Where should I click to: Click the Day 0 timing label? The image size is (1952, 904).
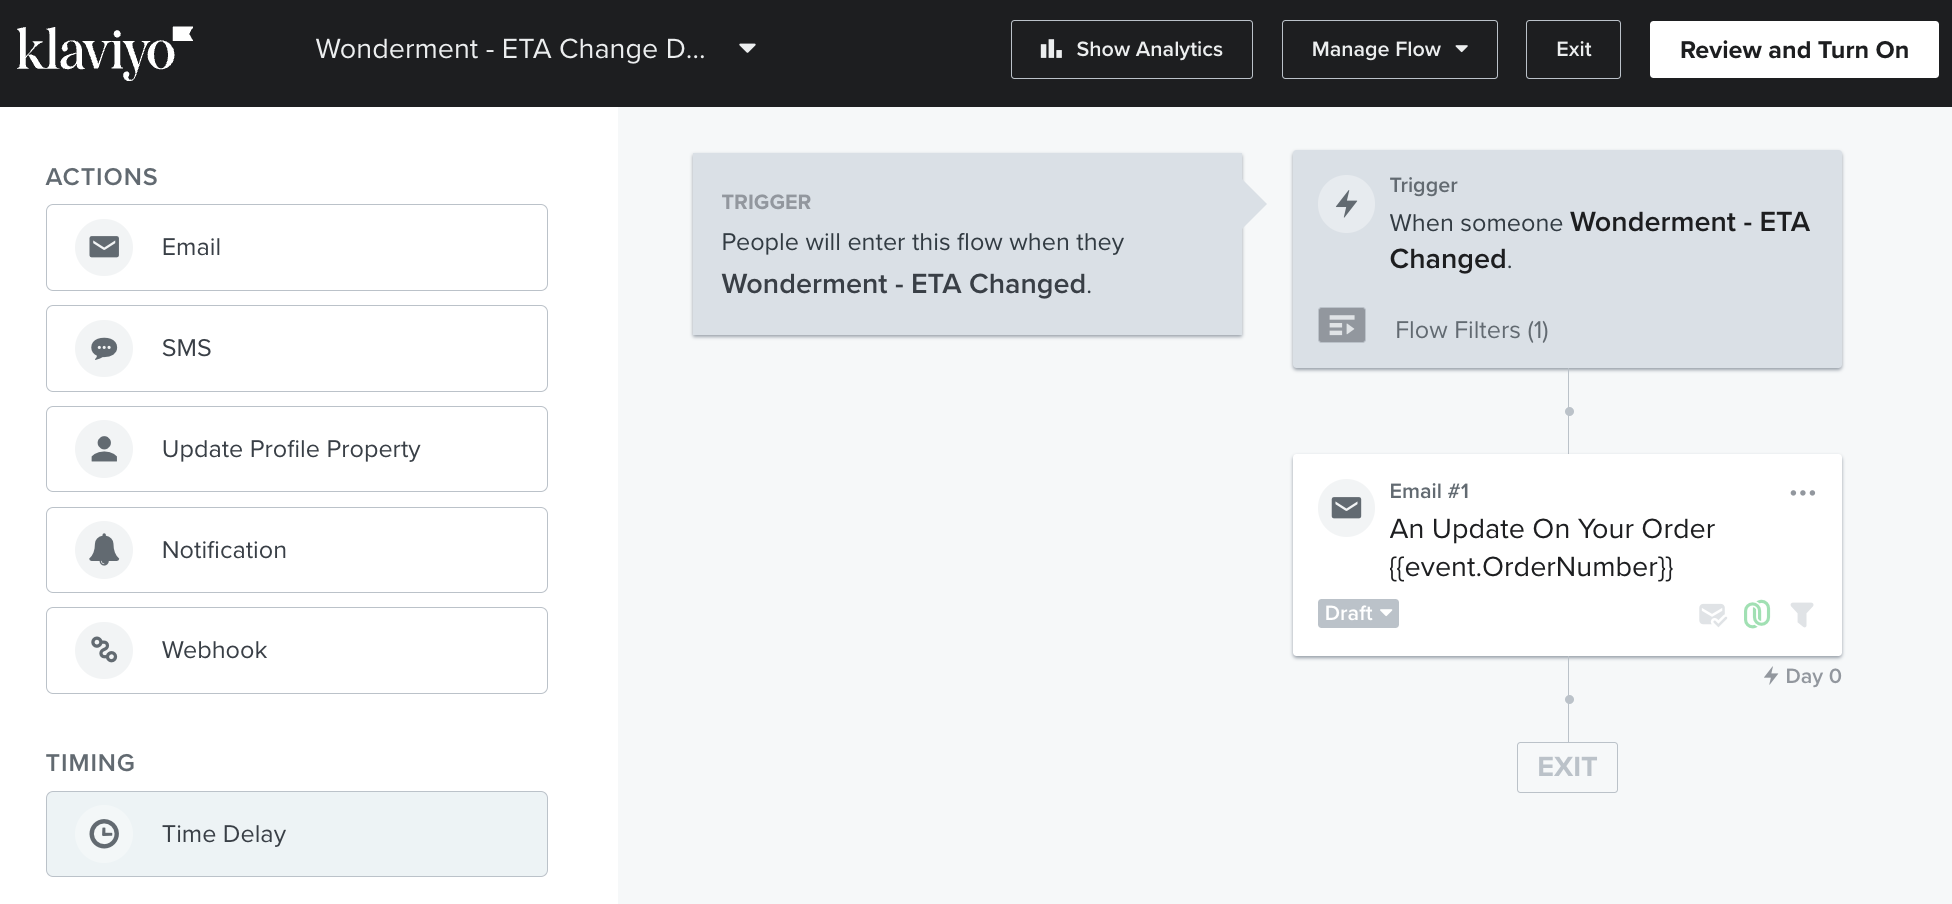pyautogui.click(x=1802, y=676)
